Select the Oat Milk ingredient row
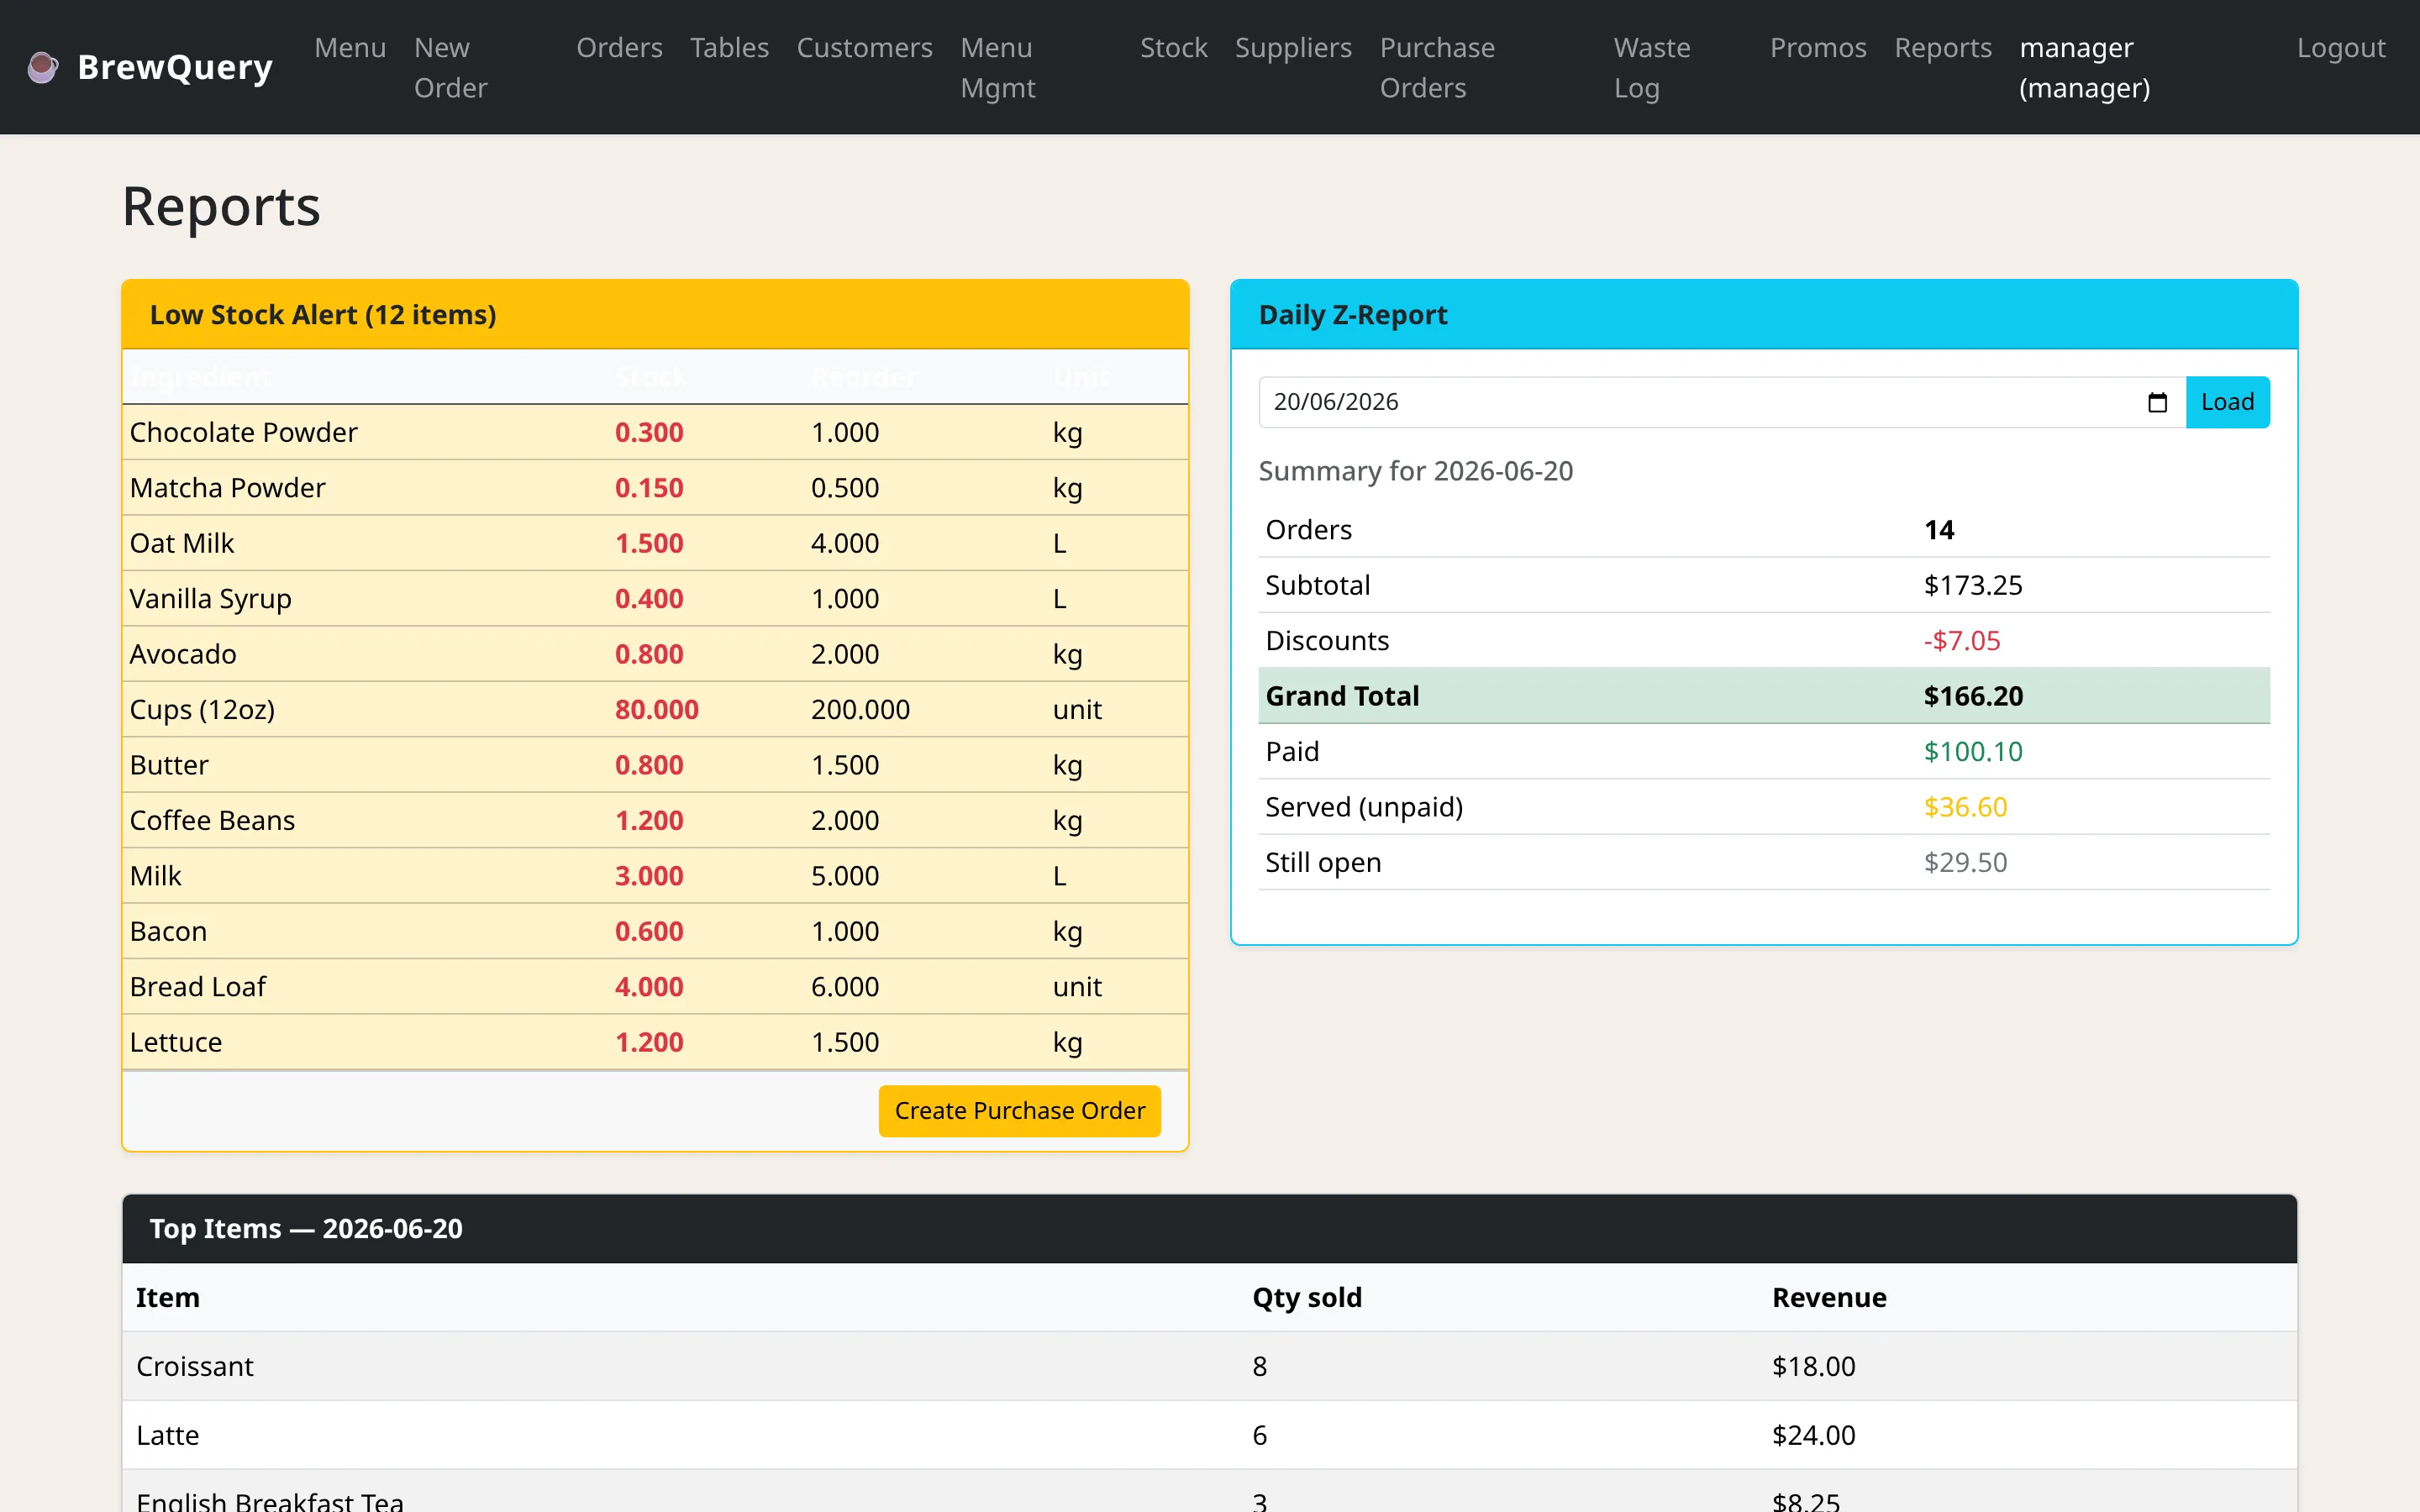 tap(655, 543)
